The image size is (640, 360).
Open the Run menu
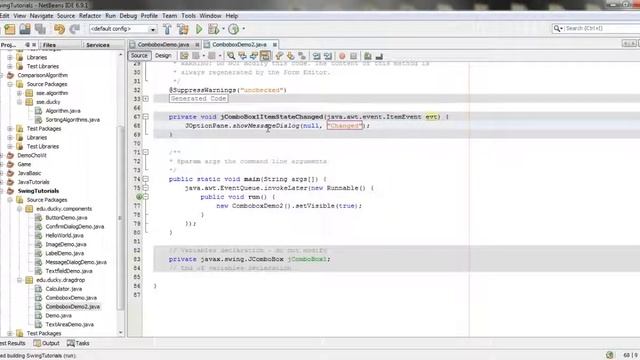click(x=111, y=16)
